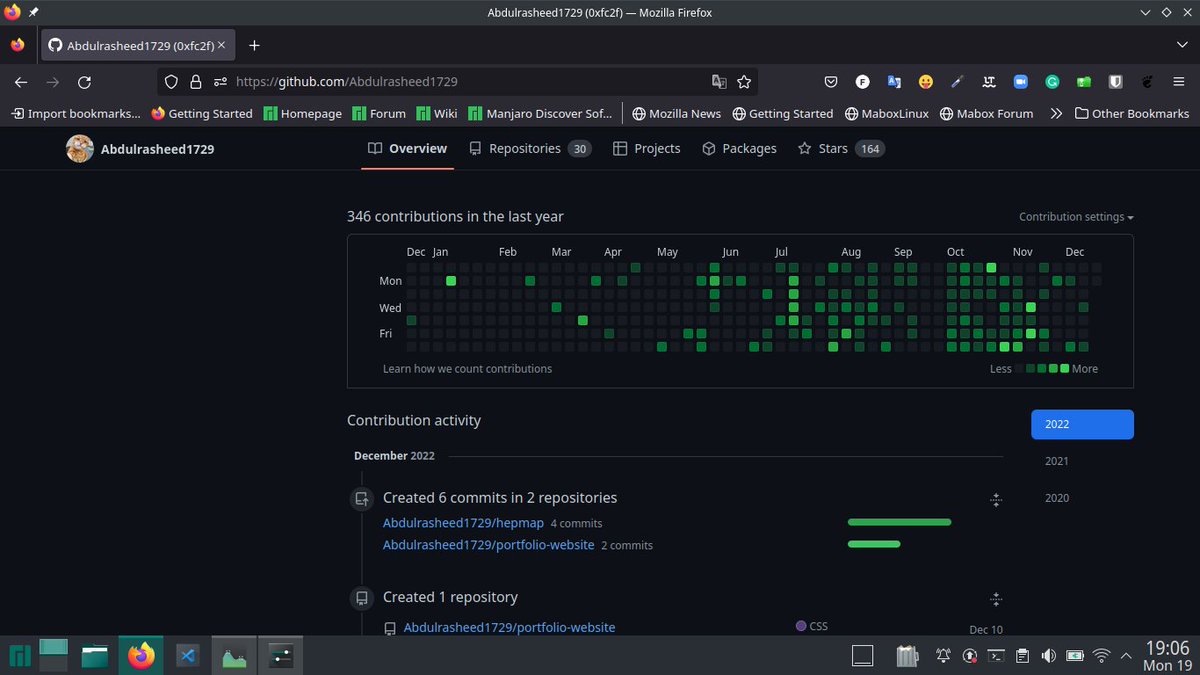The width and height of the screenshot is (1200, 675).
Task: Check battery status tray icon
Action: click(1075, 656)
